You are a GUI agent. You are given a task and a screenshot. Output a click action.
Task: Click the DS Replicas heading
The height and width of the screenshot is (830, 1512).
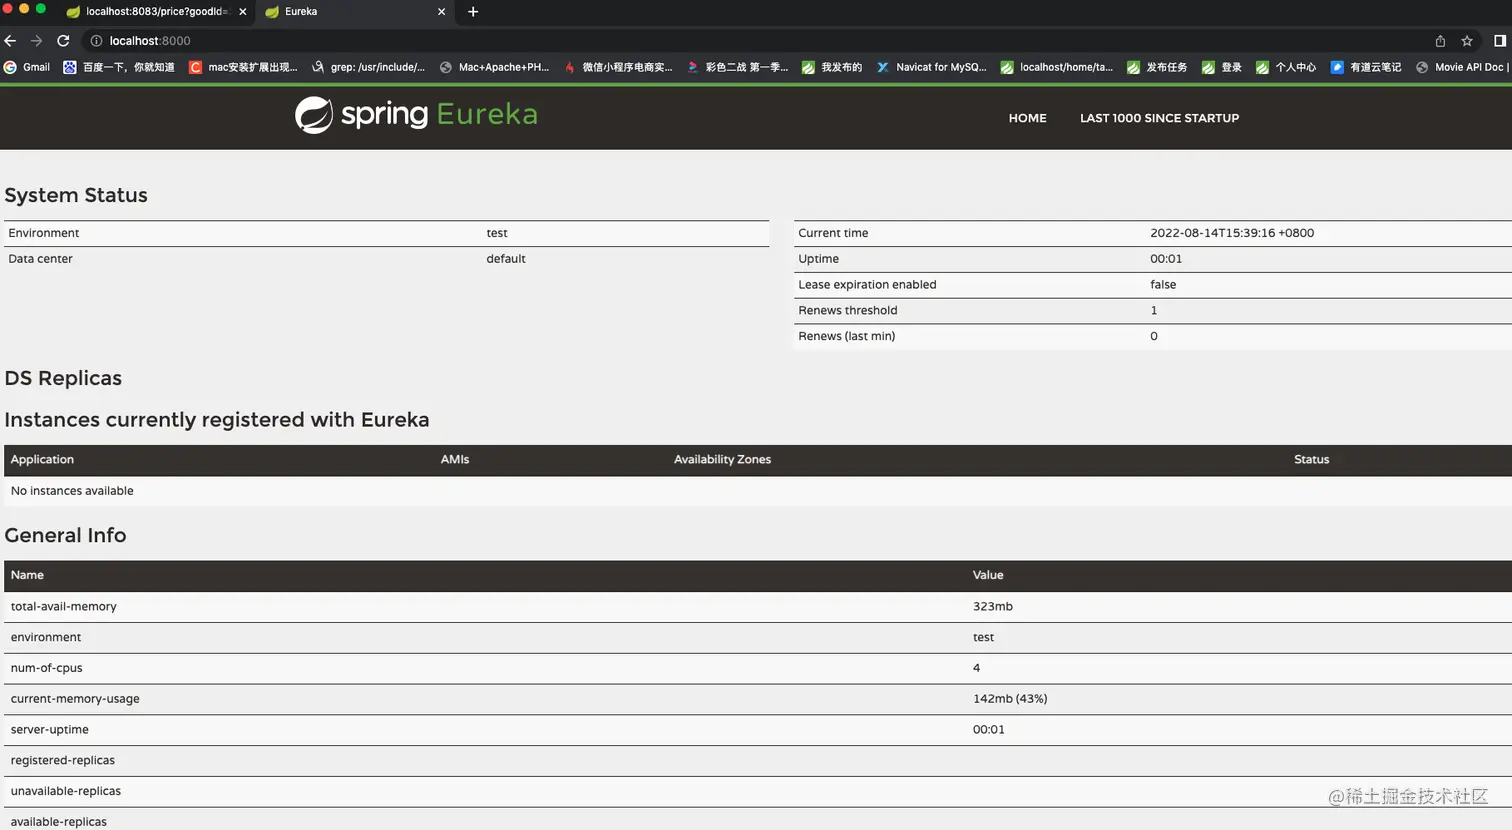tap(63, 378)
